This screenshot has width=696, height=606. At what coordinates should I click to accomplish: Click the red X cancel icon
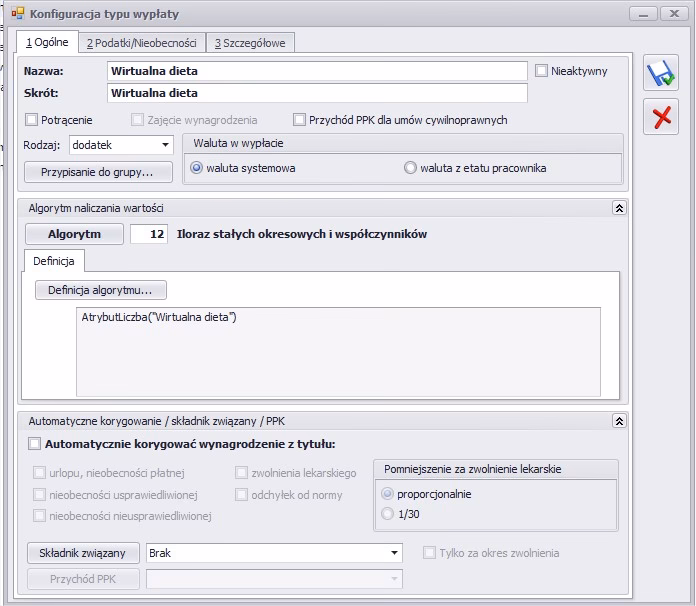pyautogui.click(x=660, y=117)
